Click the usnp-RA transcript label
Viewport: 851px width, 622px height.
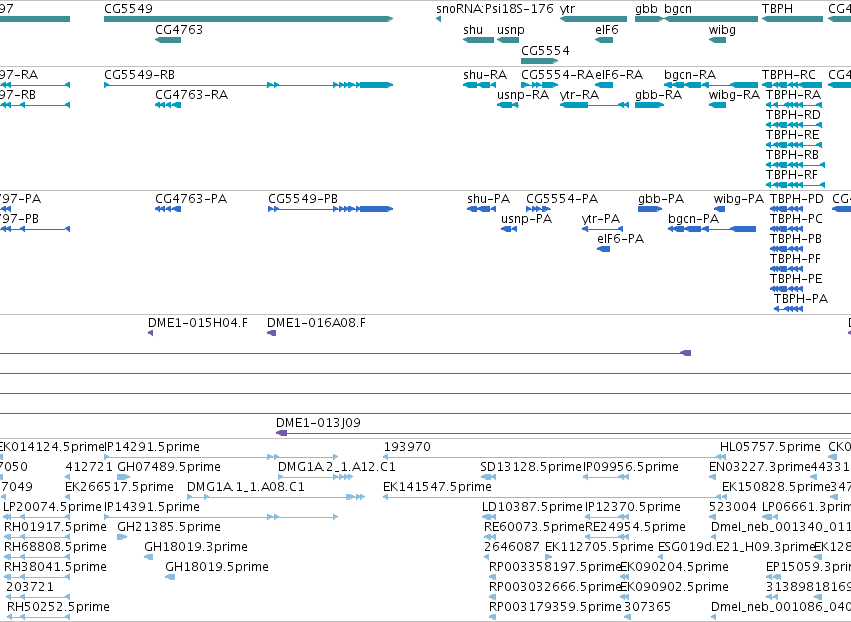point(523,94)
